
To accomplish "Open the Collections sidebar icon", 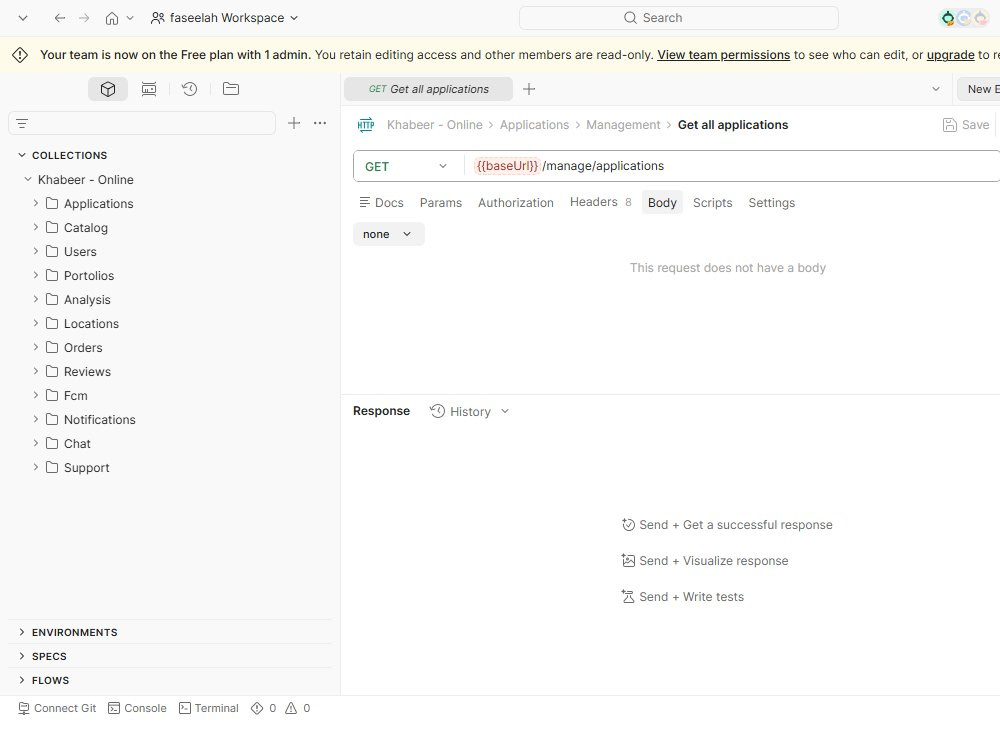I will 108,89.
